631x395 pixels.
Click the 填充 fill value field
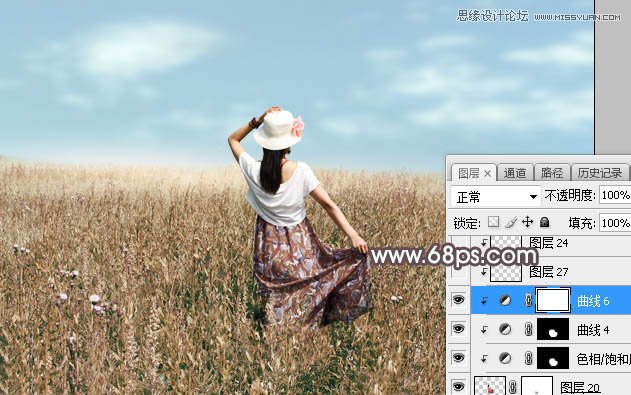coord(615,222)
